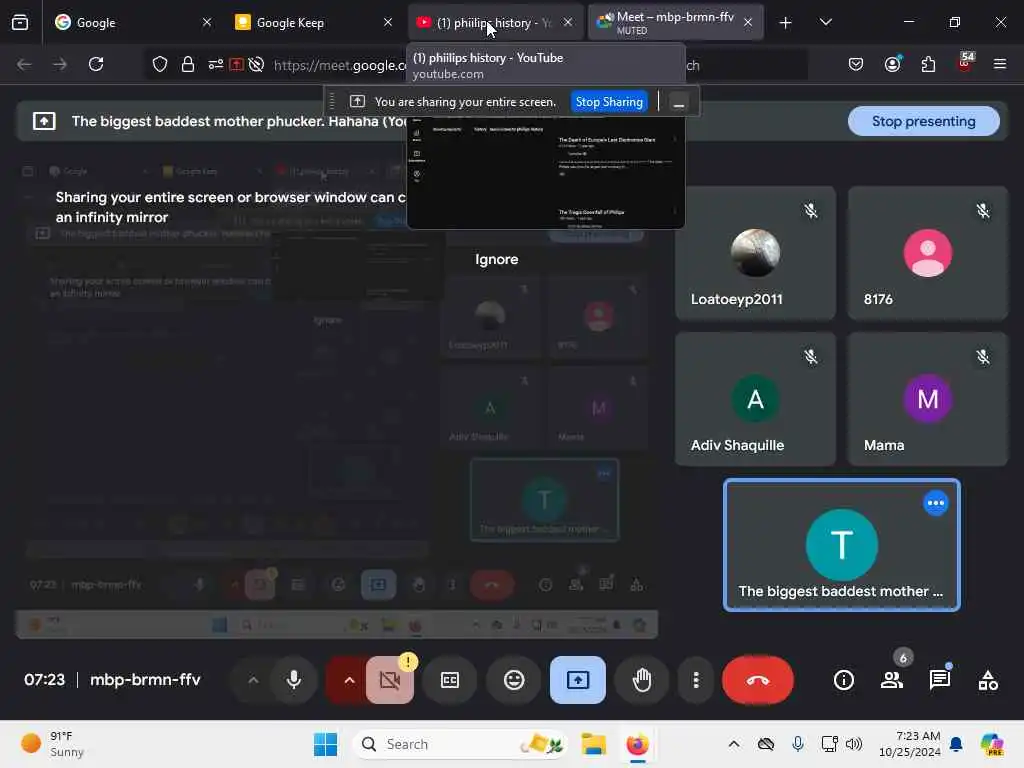1024x768 pixels.
Task: Select Mama participant tile
Action: pyautogui.click(x=927, y=399)
